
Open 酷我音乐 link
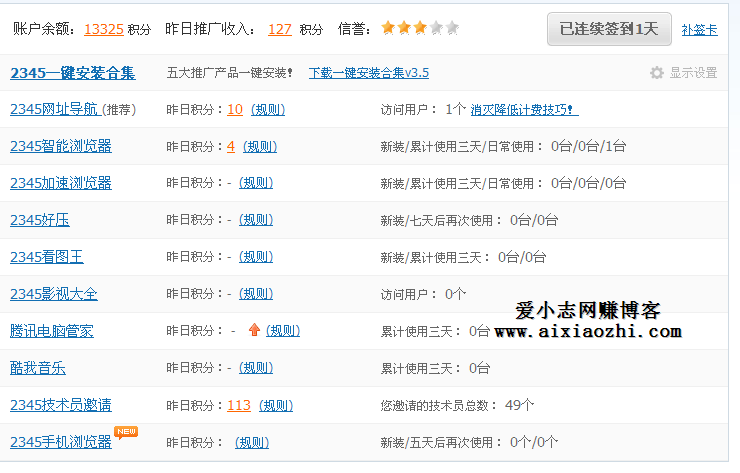38,368
